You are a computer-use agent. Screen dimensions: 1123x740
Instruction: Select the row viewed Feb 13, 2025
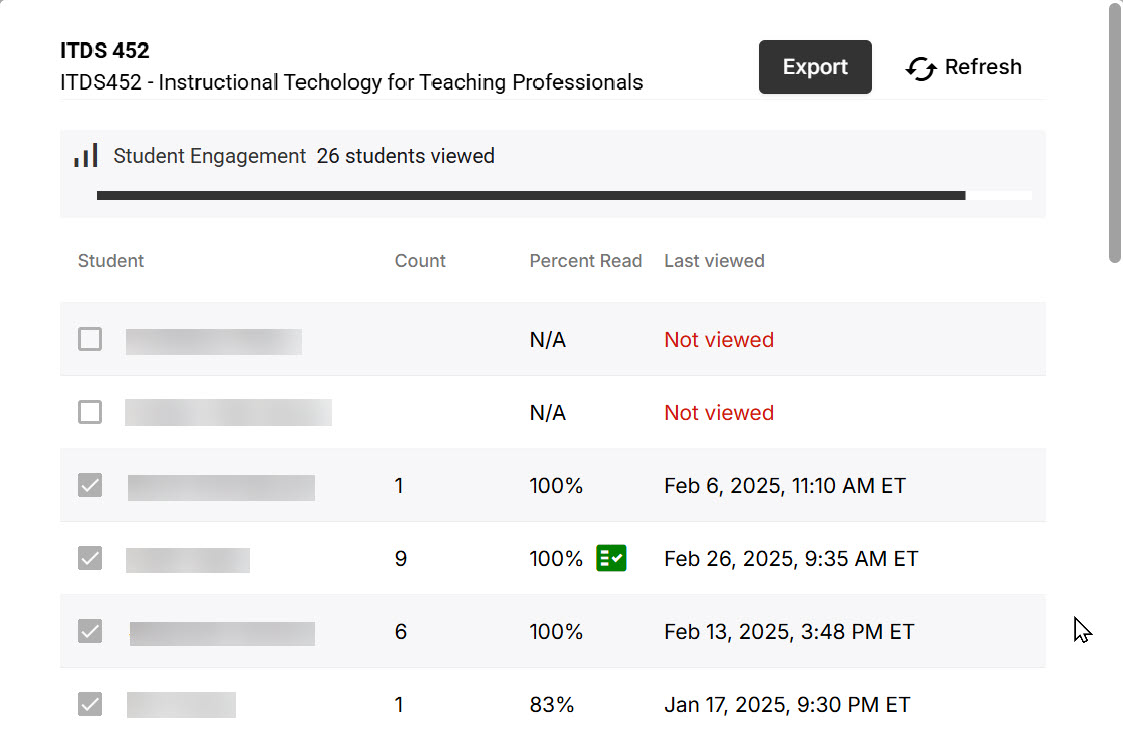pos(550,631)
